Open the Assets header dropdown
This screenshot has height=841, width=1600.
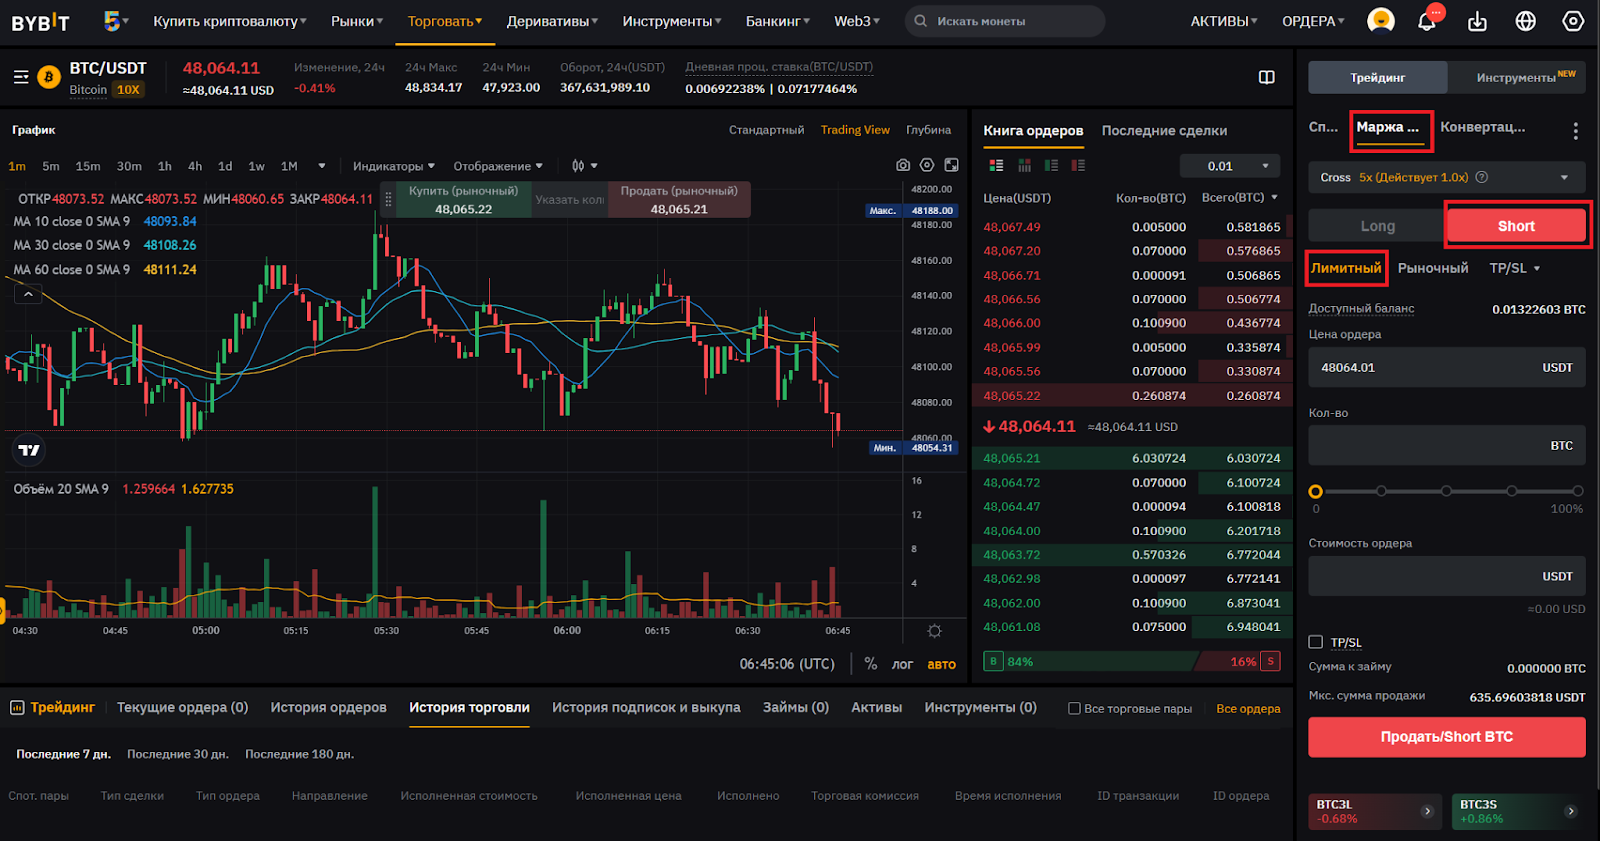click(1224, 21)
